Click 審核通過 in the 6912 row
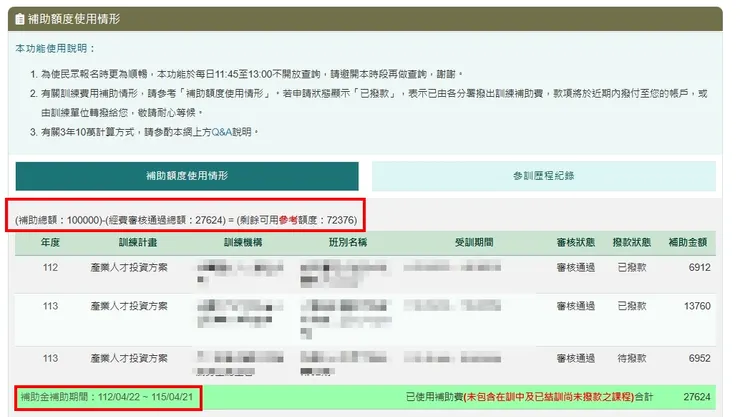The image size is (740, 417). coord(576,267)
